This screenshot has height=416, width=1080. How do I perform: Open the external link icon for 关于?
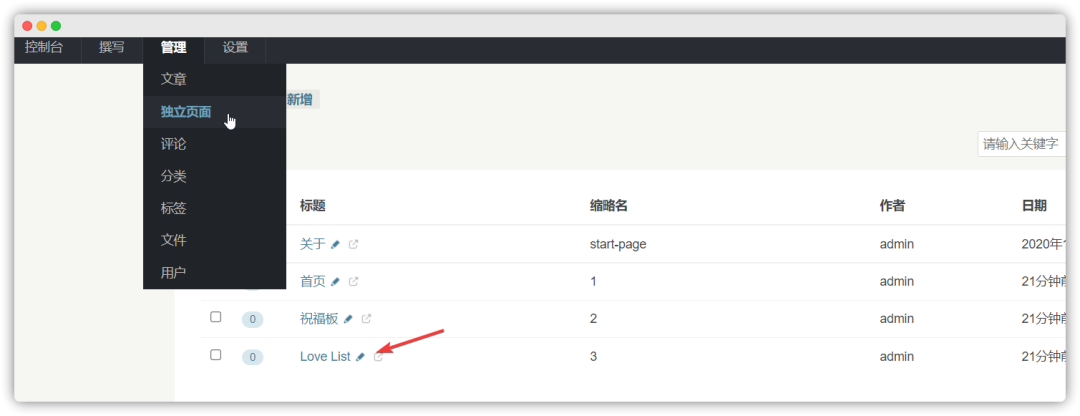tap(353, 244)
